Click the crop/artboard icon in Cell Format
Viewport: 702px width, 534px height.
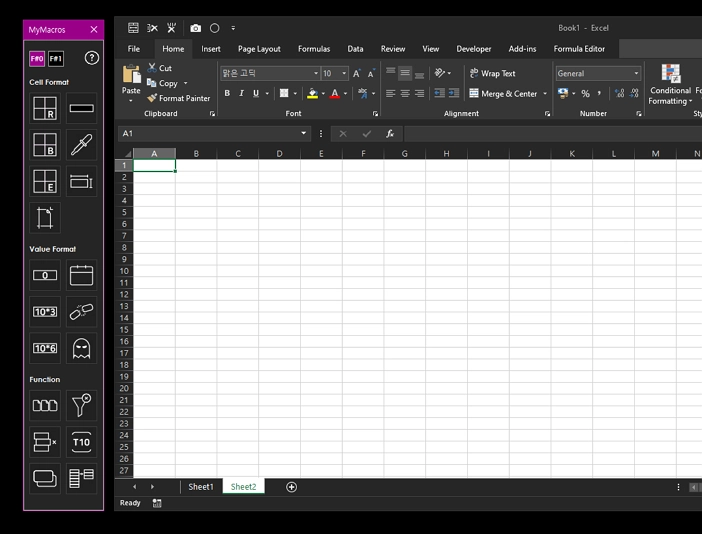[45, 218]
